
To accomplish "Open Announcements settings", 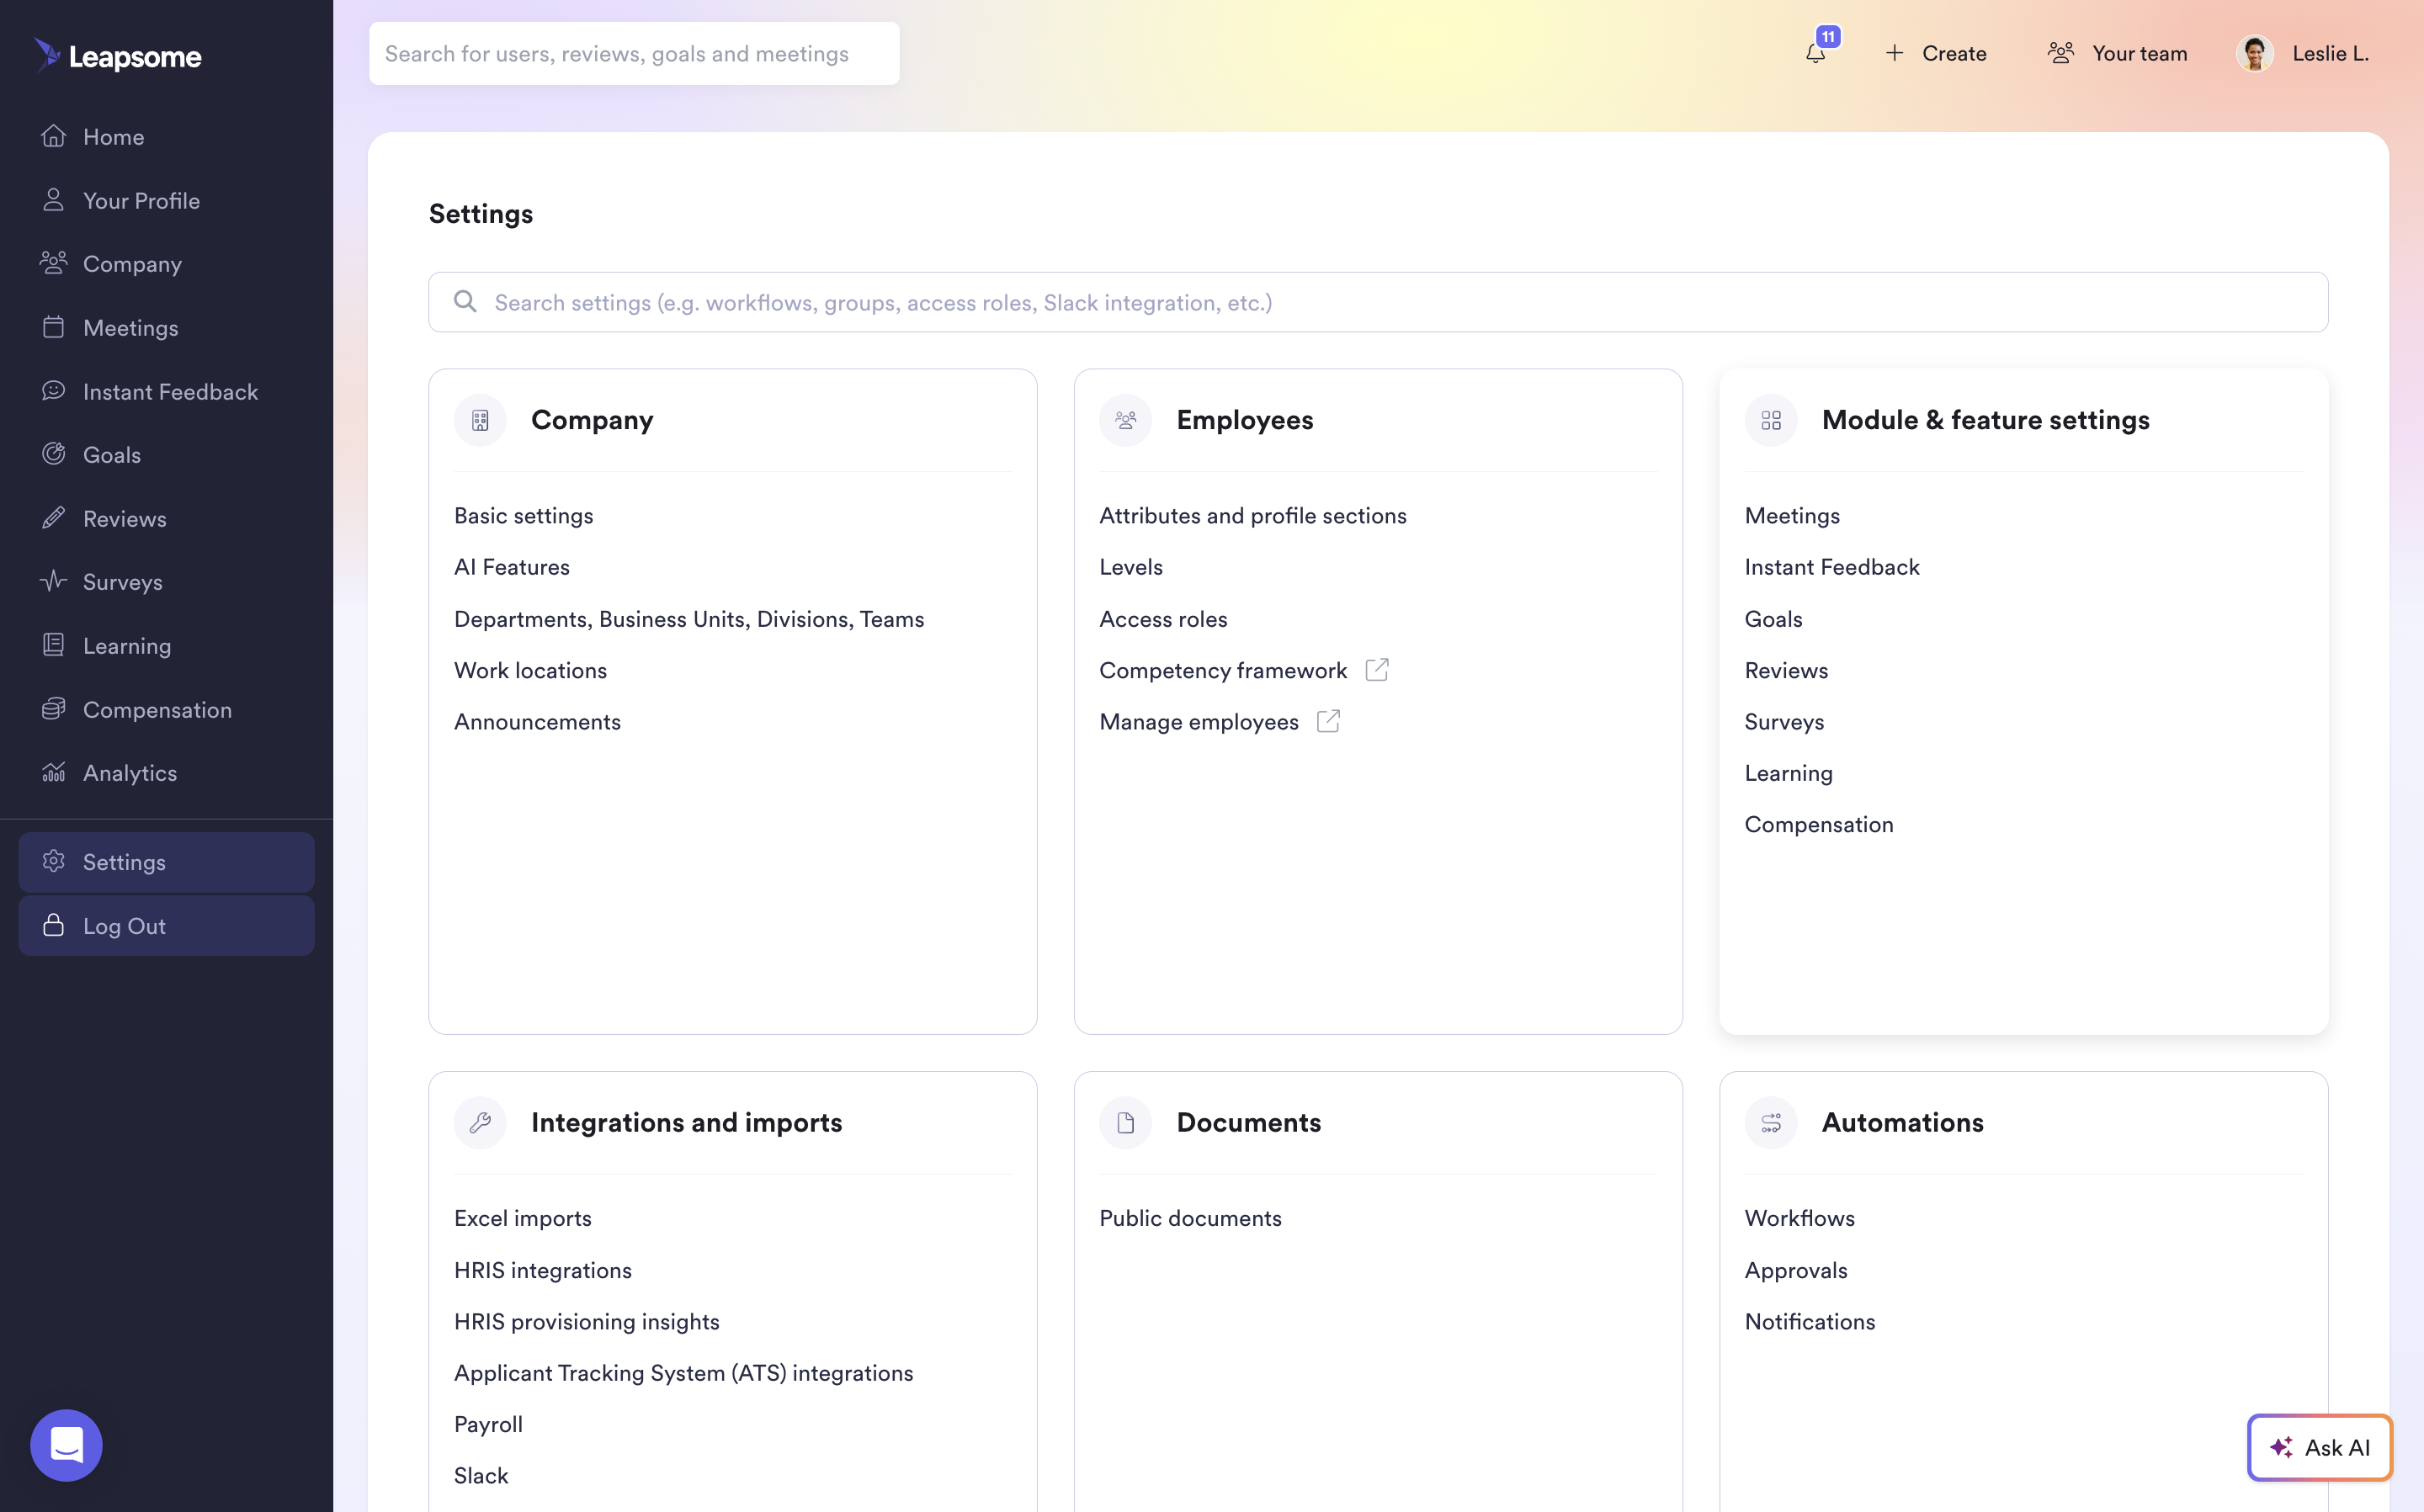I will pyautogui.click(x=537, y=722).
